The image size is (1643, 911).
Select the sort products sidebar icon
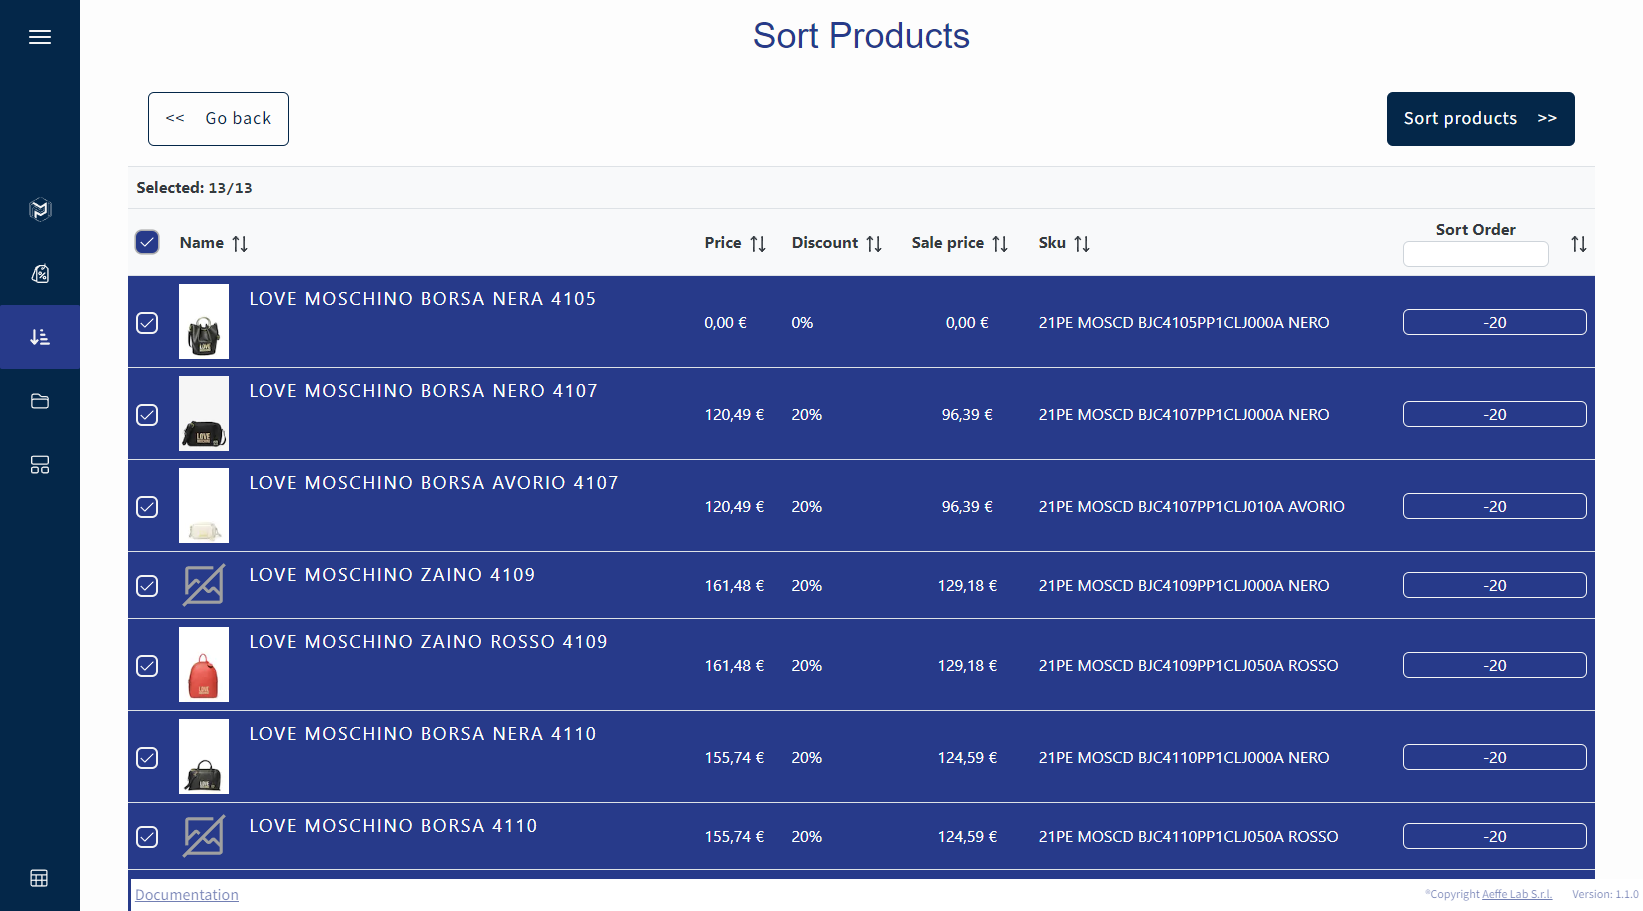[40, 337]
